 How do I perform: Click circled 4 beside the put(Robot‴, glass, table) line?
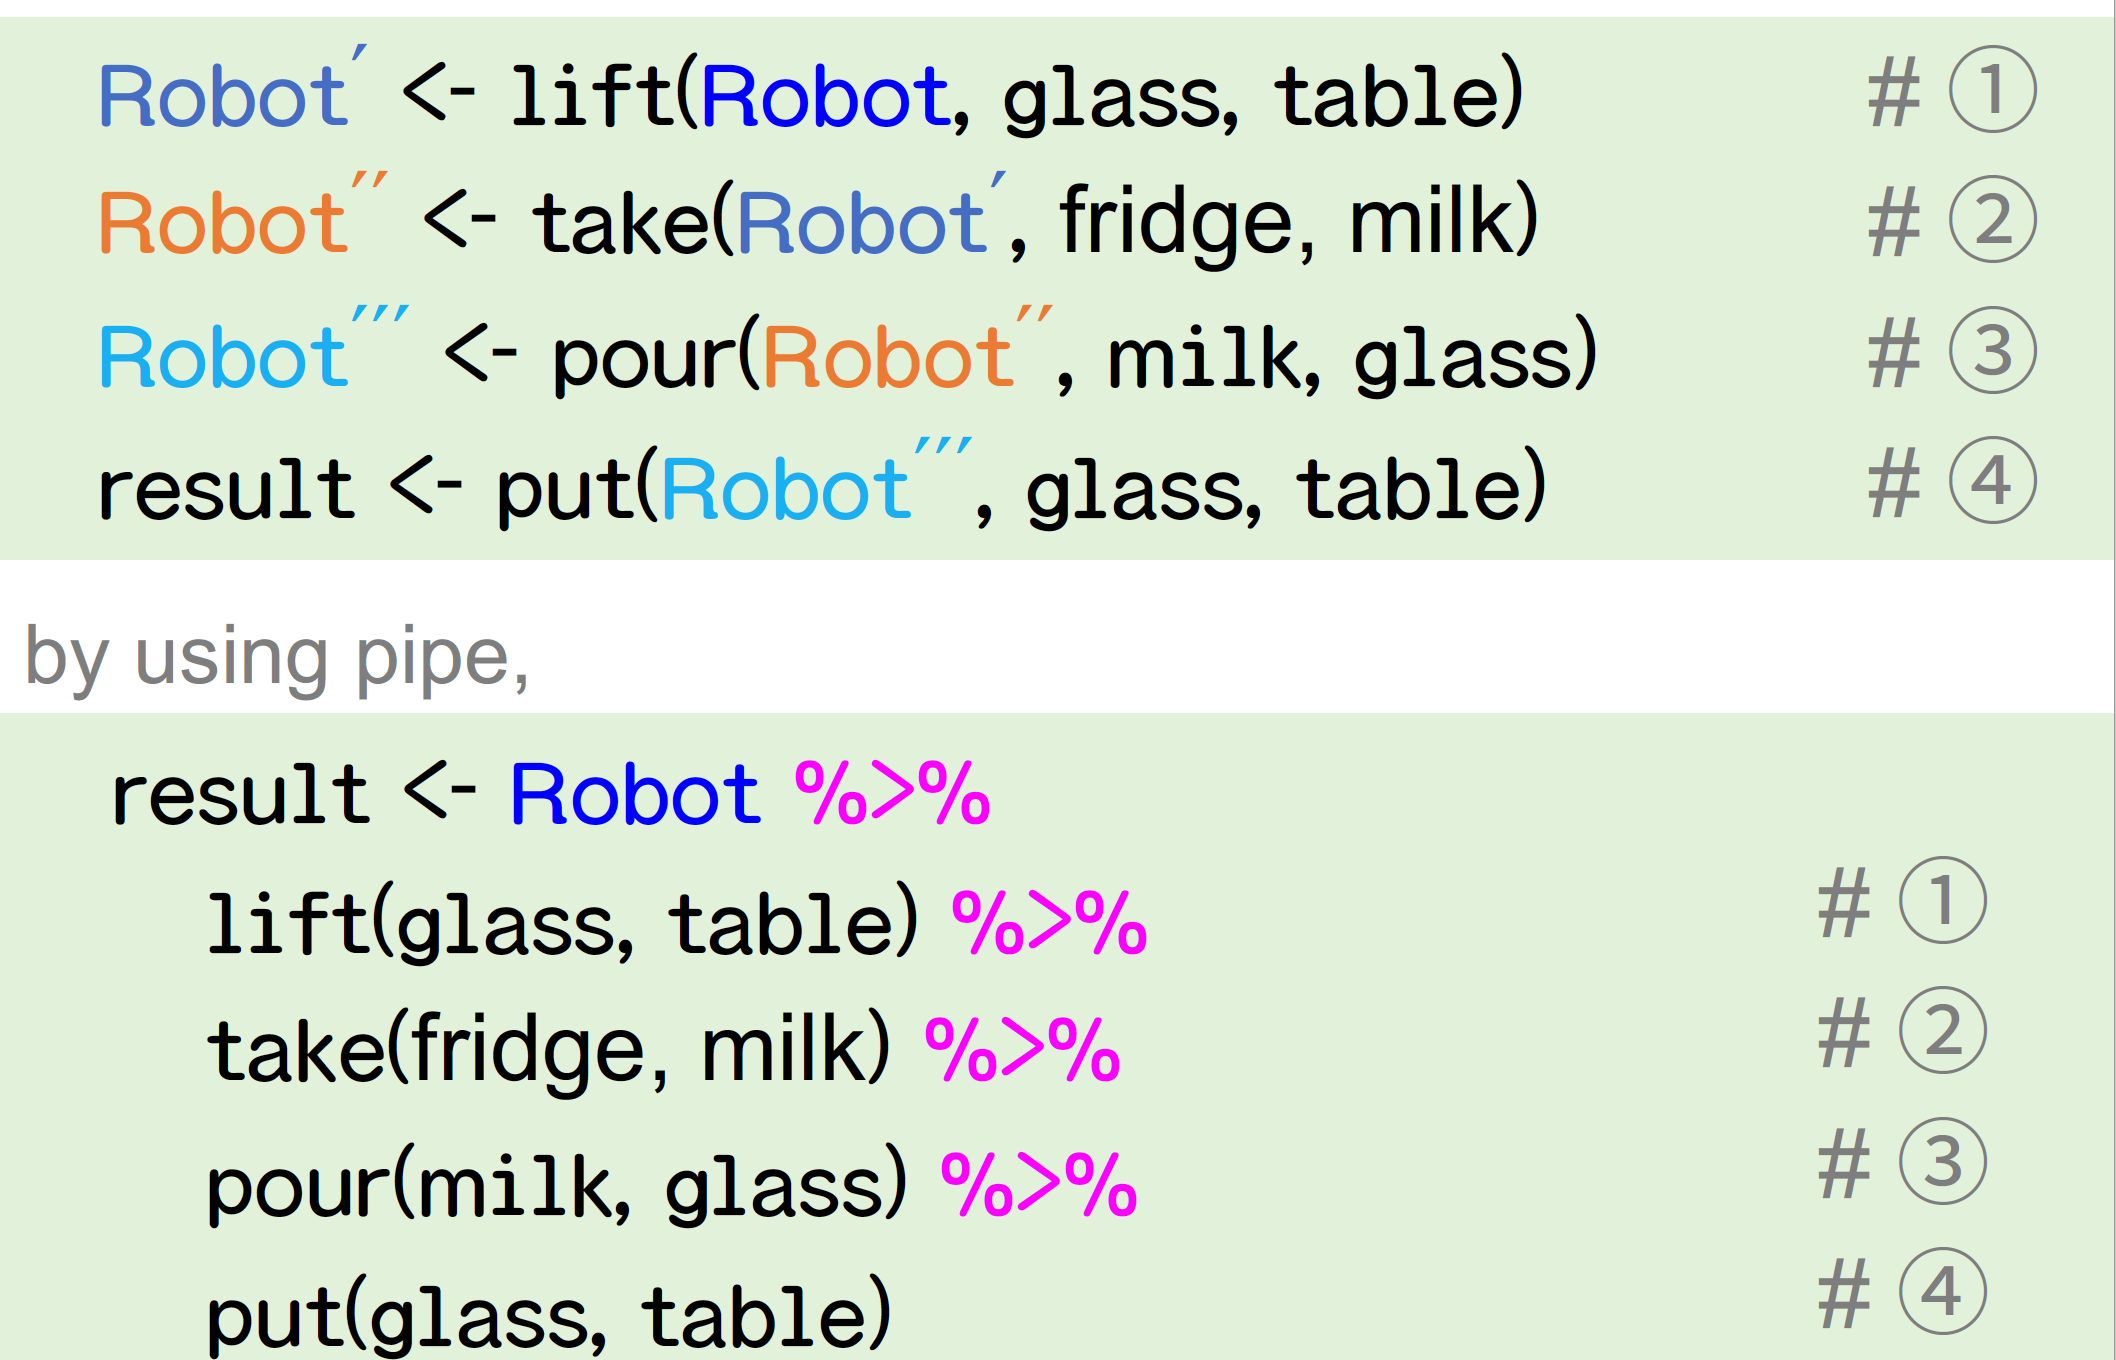click(1992, 481)
